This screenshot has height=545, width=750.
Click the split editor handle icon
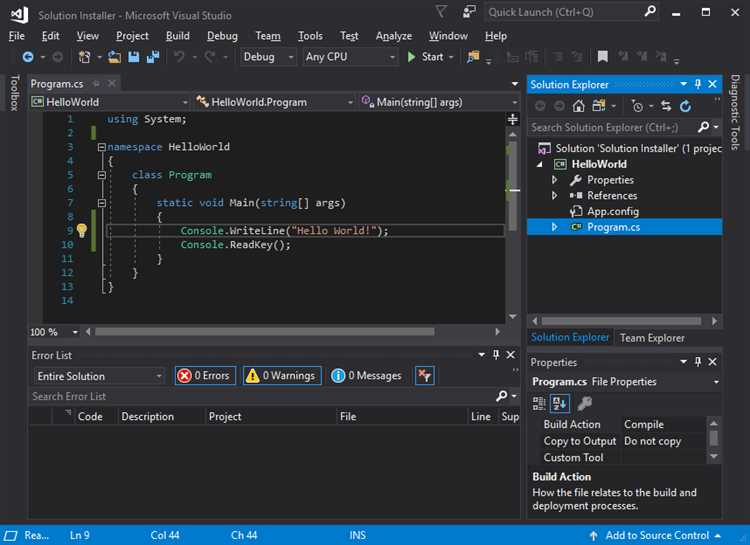pyautogui.click(x=513, y=119)
